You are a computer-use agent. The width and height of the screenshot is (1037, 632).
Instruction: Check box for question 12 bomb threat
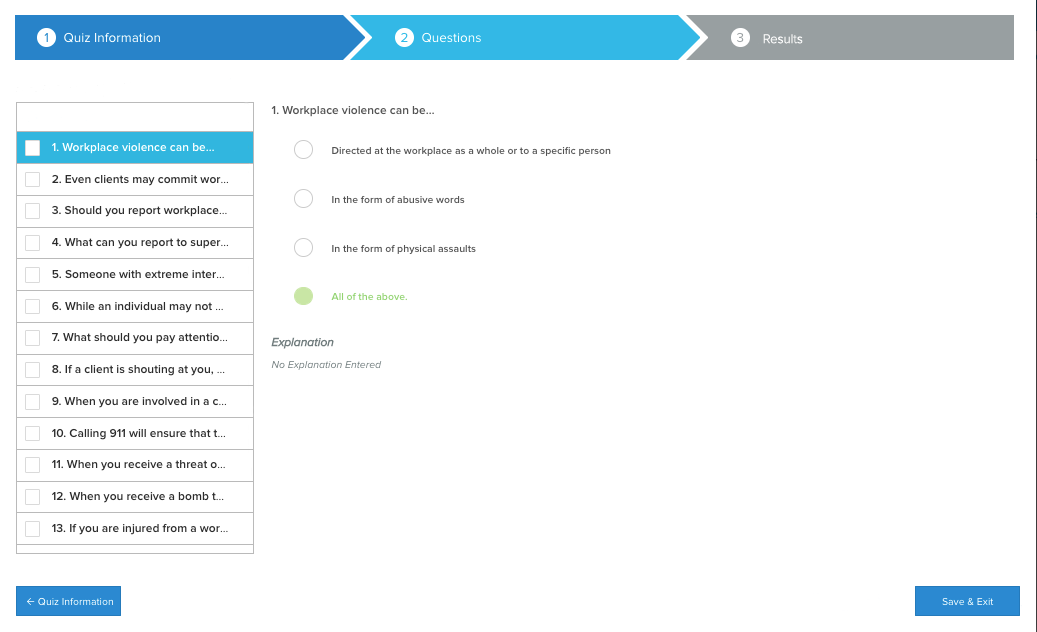32,496
